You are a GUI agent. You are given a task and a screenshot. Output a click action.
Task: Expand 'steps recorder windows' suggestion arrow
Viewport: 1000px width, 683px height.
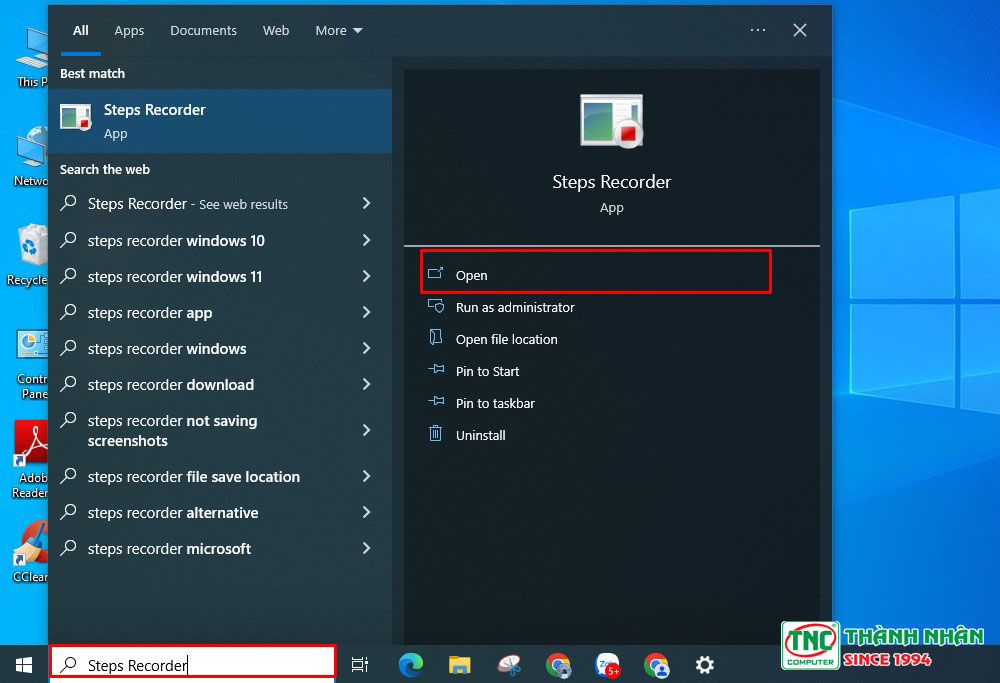pyautogui.click(x=367, y=348)
